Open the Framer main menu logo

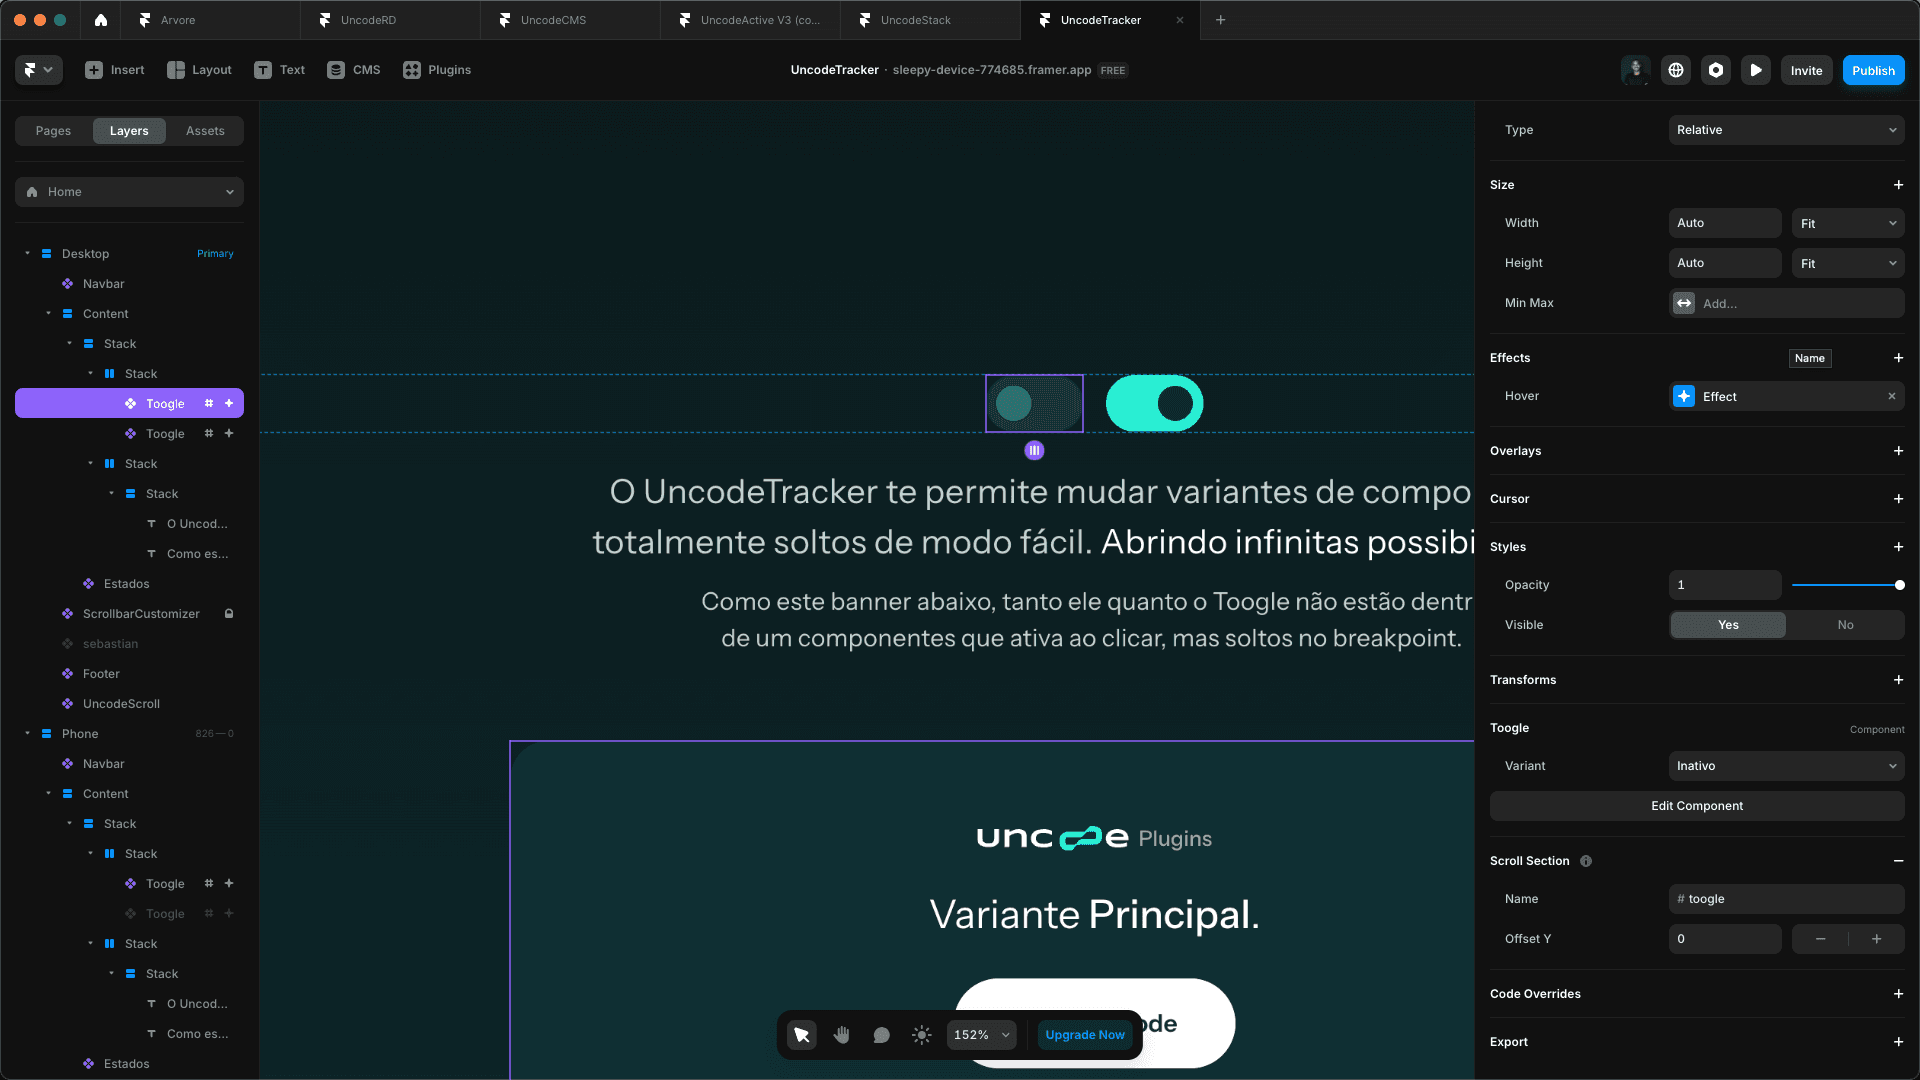click(39, 70)
